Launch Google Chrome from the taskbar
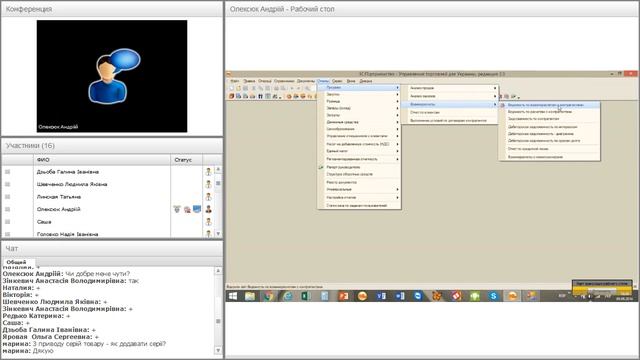 [x=269, y=296]
